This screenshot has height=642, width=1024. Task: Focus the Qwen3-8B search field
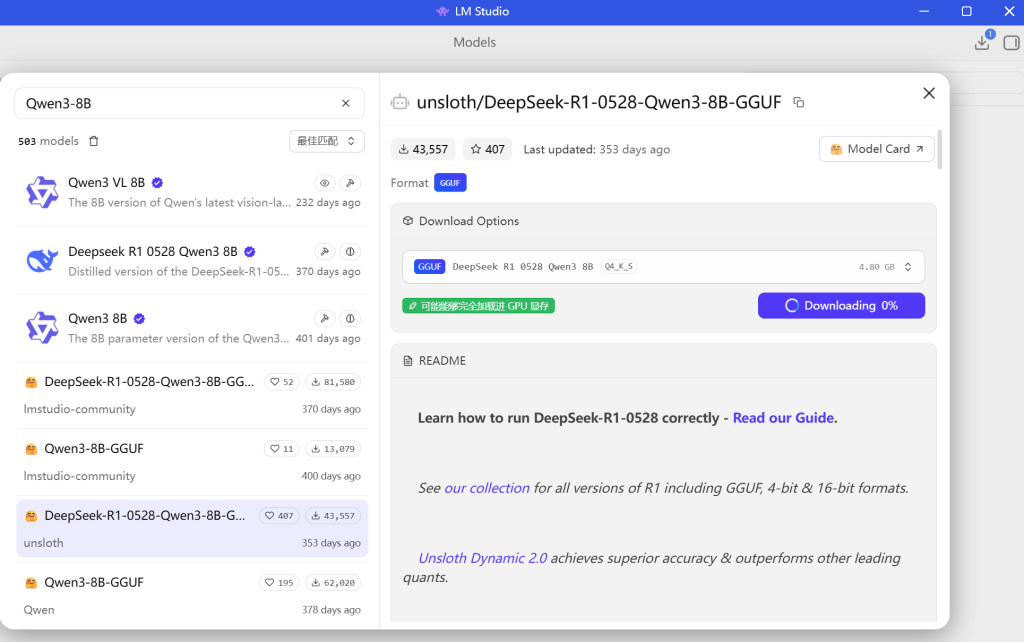click(189, 103)
